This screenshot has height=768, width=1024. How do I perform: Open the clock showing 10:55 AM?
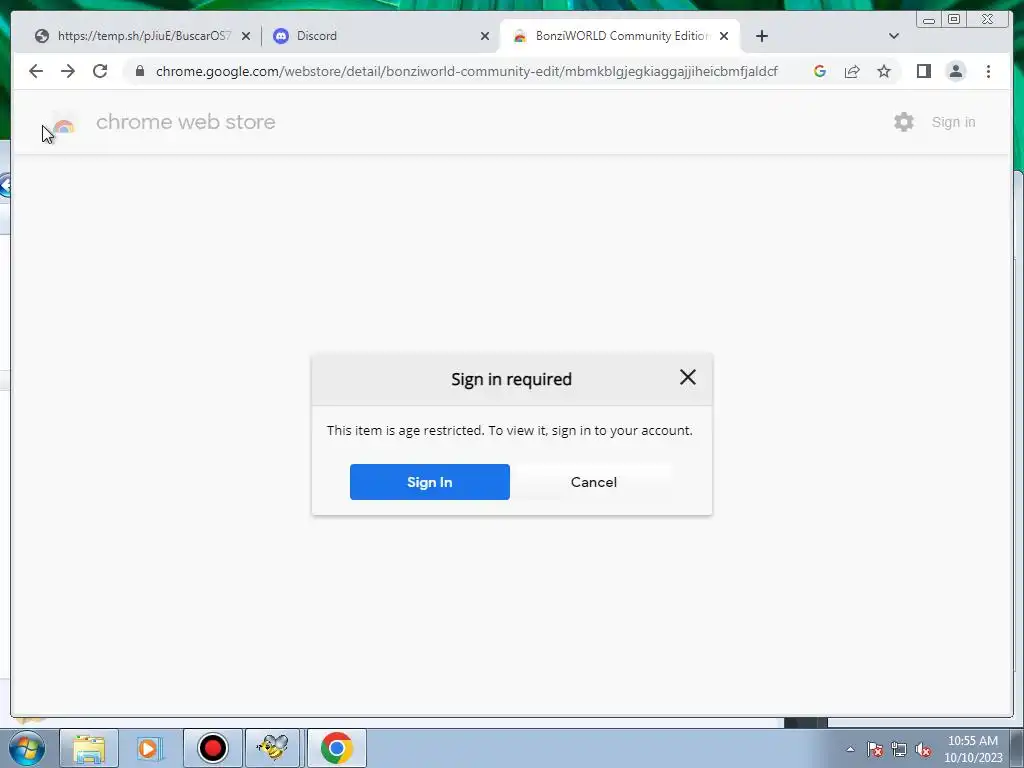tap(973, 748)
